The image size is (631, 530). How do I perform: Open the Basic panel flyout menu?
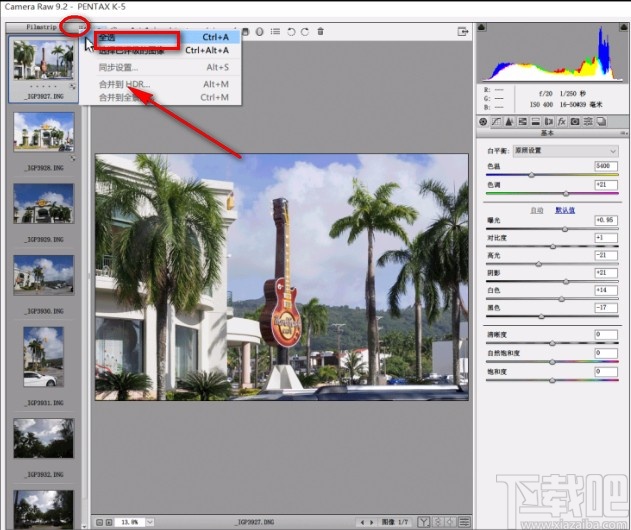pyautogui.click(x=623, y=133)
